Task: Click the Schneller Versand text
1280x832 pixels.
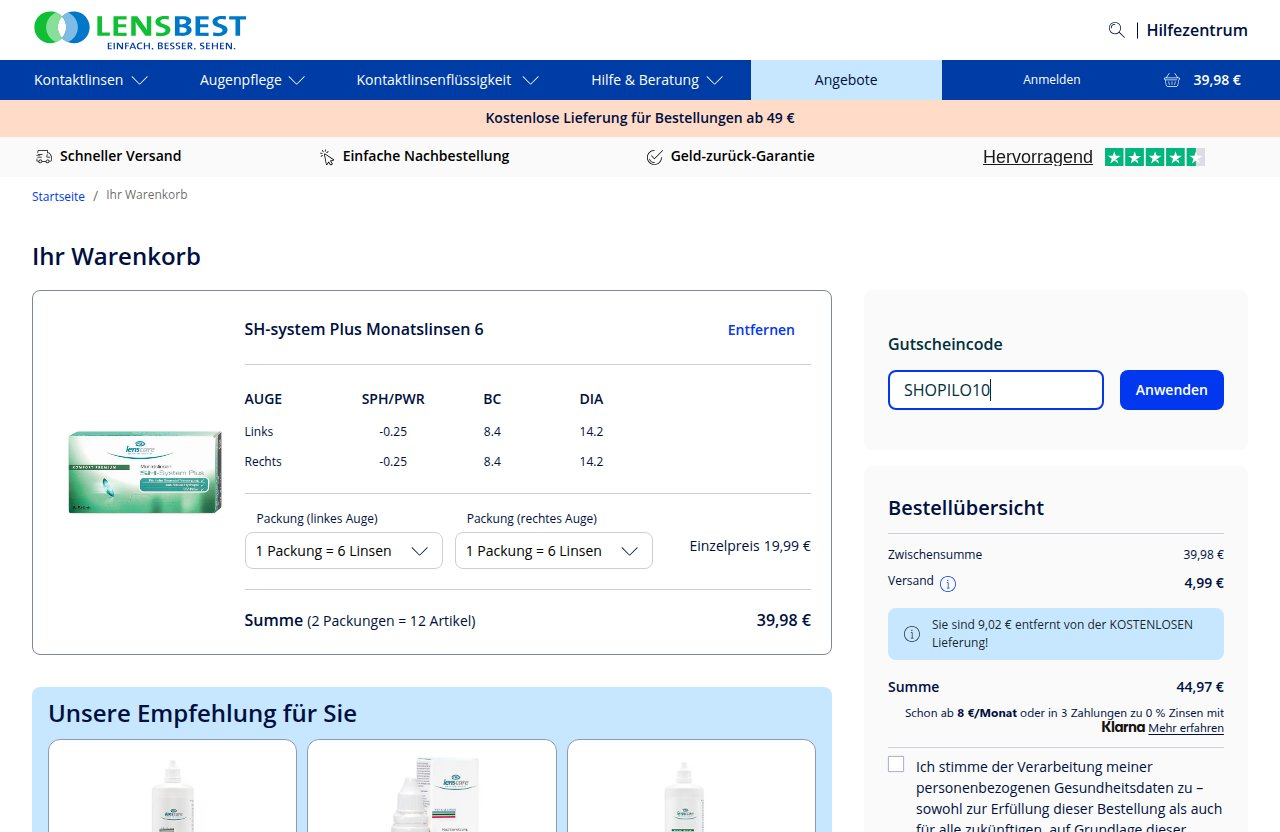Action: 121,156
